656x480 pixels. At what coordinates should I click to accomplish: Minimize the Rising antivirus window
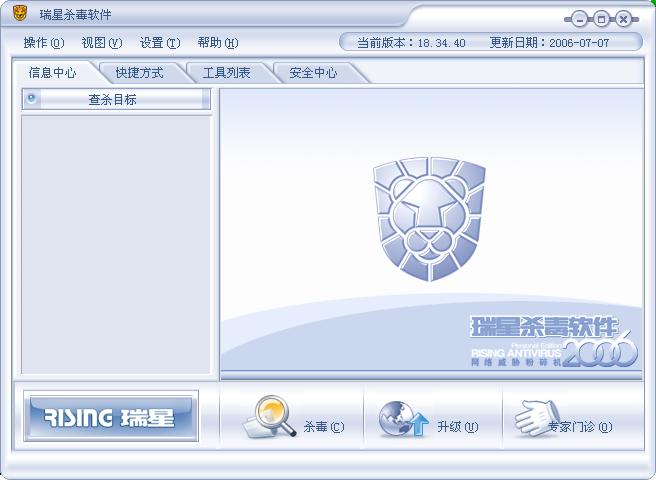pos(579,19)
